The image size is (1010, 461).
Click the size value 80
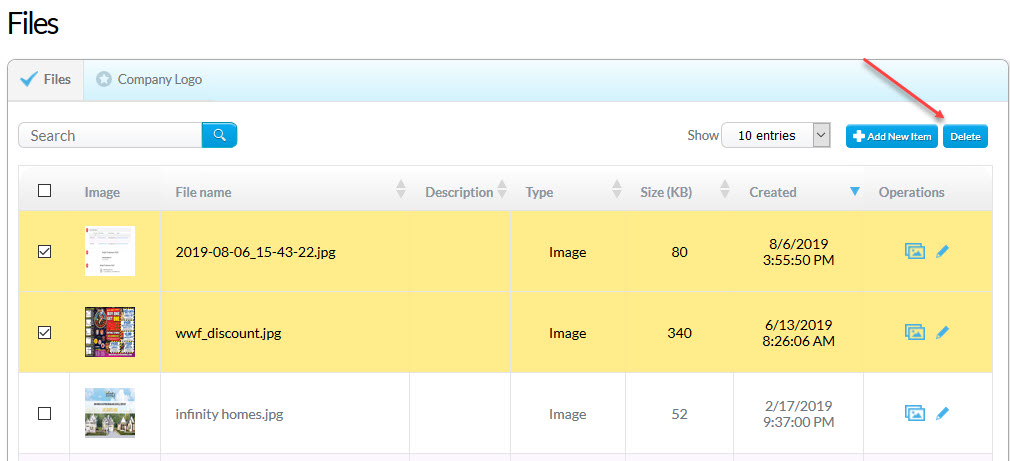coord(680,252)
